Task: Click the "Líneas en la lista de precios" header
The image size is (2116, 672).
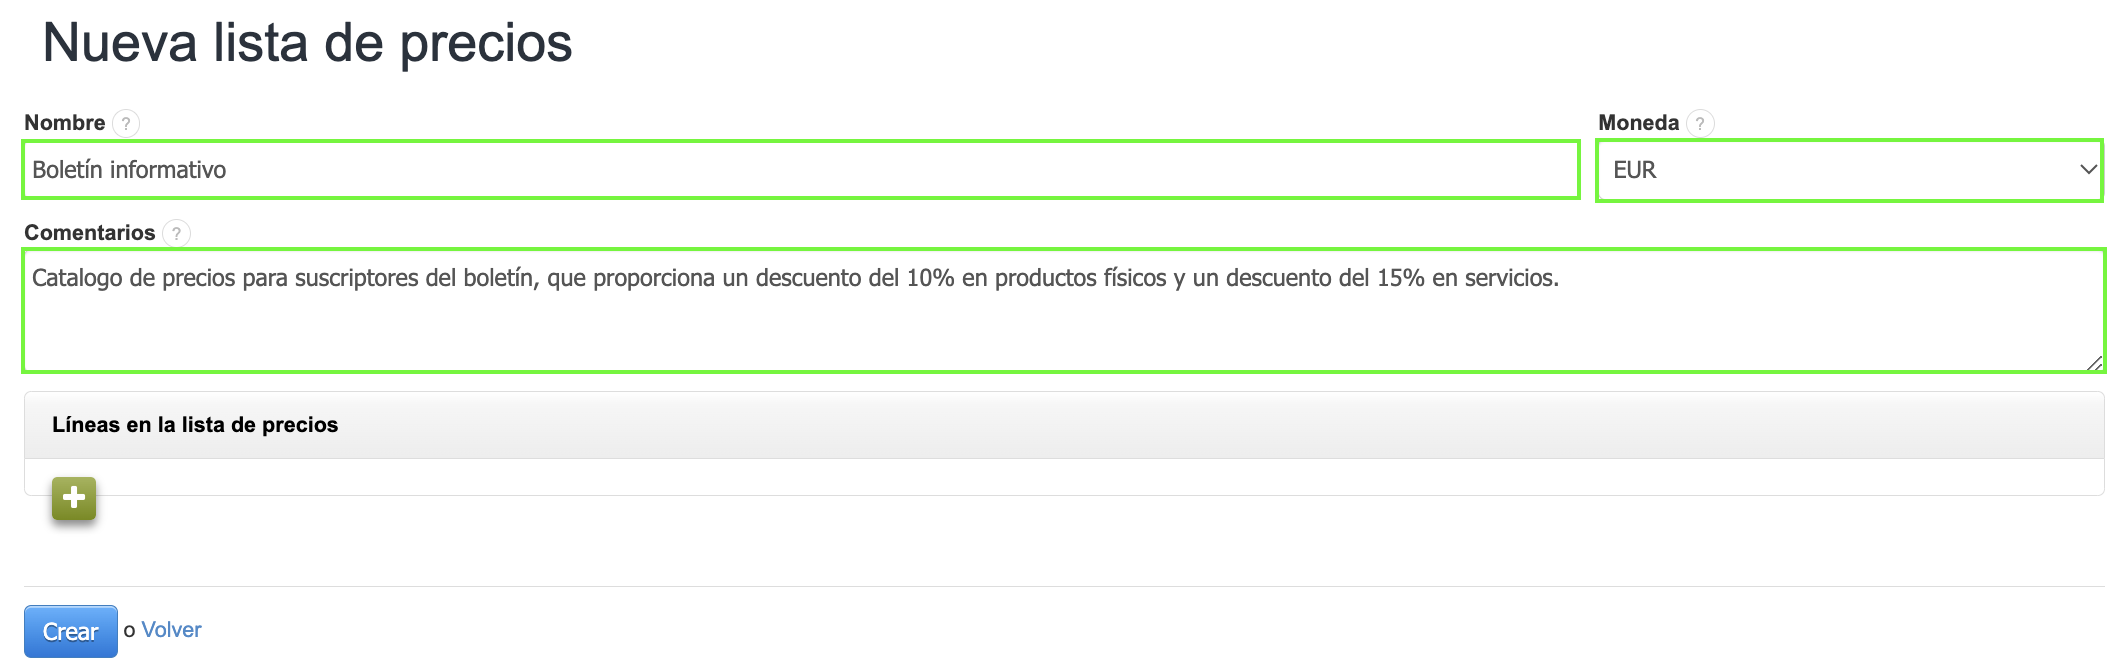Action: pos(195,425)
